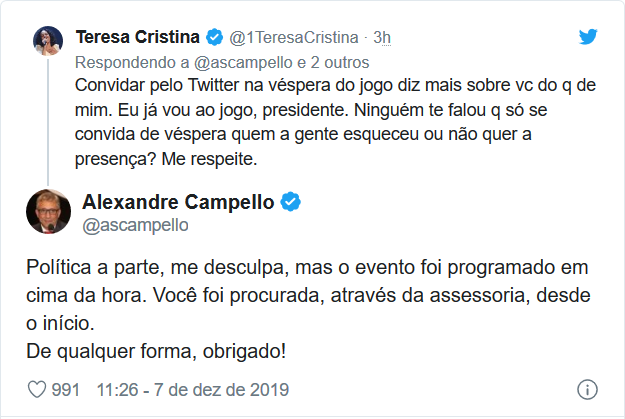This screenshot has height=419, width=625.
Task: Click the Alexandre Campello display name
Action: tap(177, 202)
